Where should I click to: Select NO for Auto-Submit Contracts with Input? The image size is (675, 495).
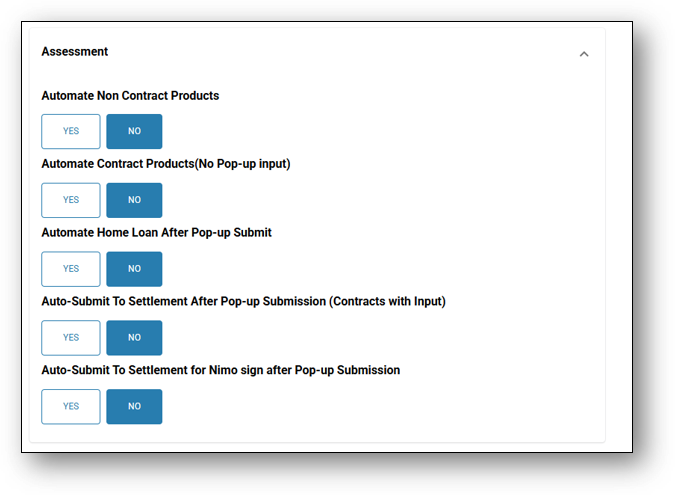point(134,338)
